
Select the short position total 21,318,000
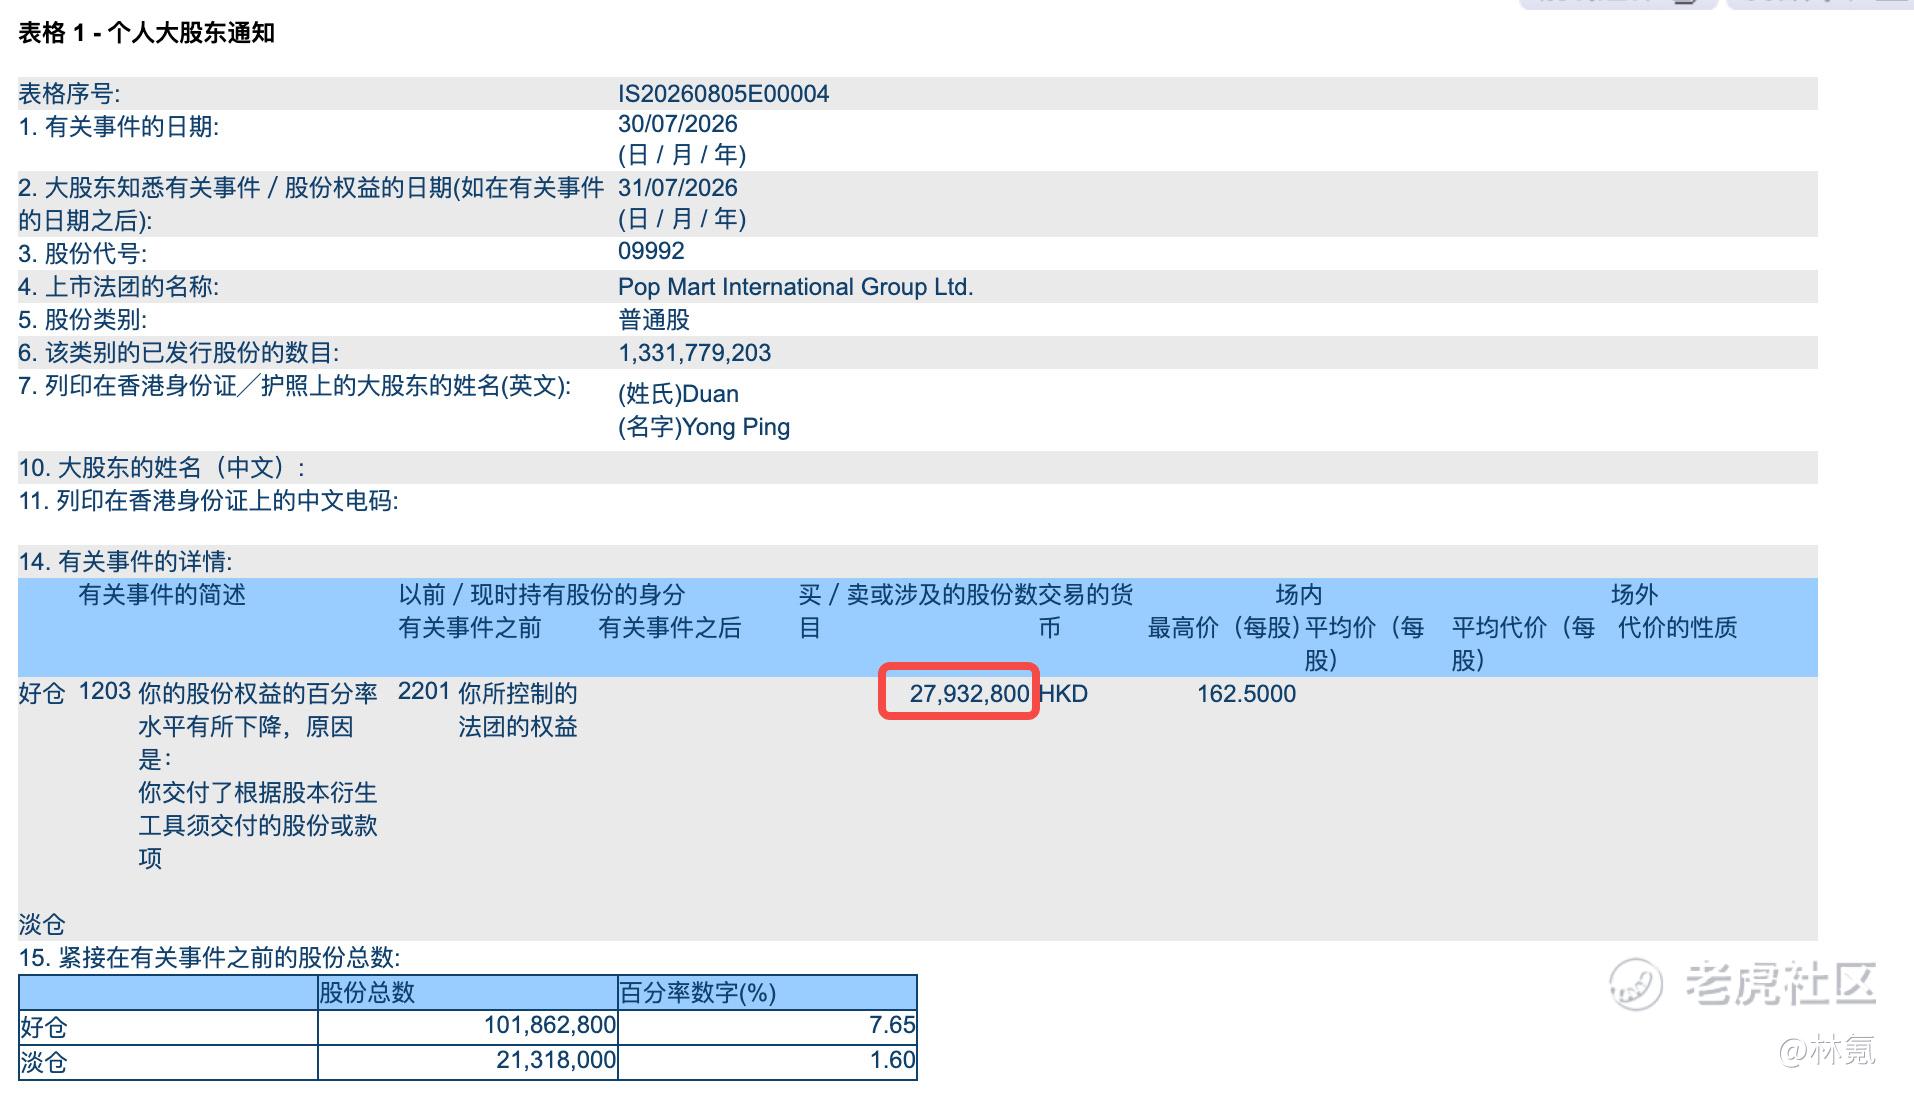(x=556, y=1060)
